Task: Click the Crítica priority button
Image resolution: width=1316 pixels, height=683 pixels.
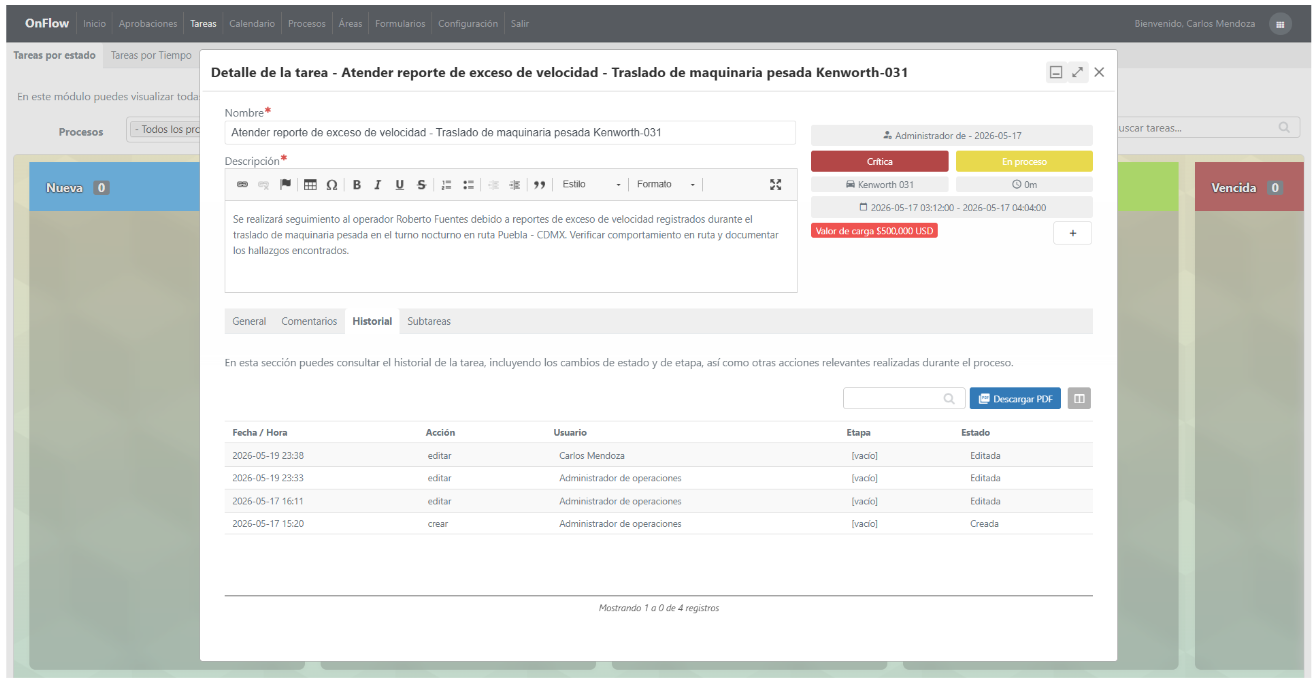Action: (880, 161)
